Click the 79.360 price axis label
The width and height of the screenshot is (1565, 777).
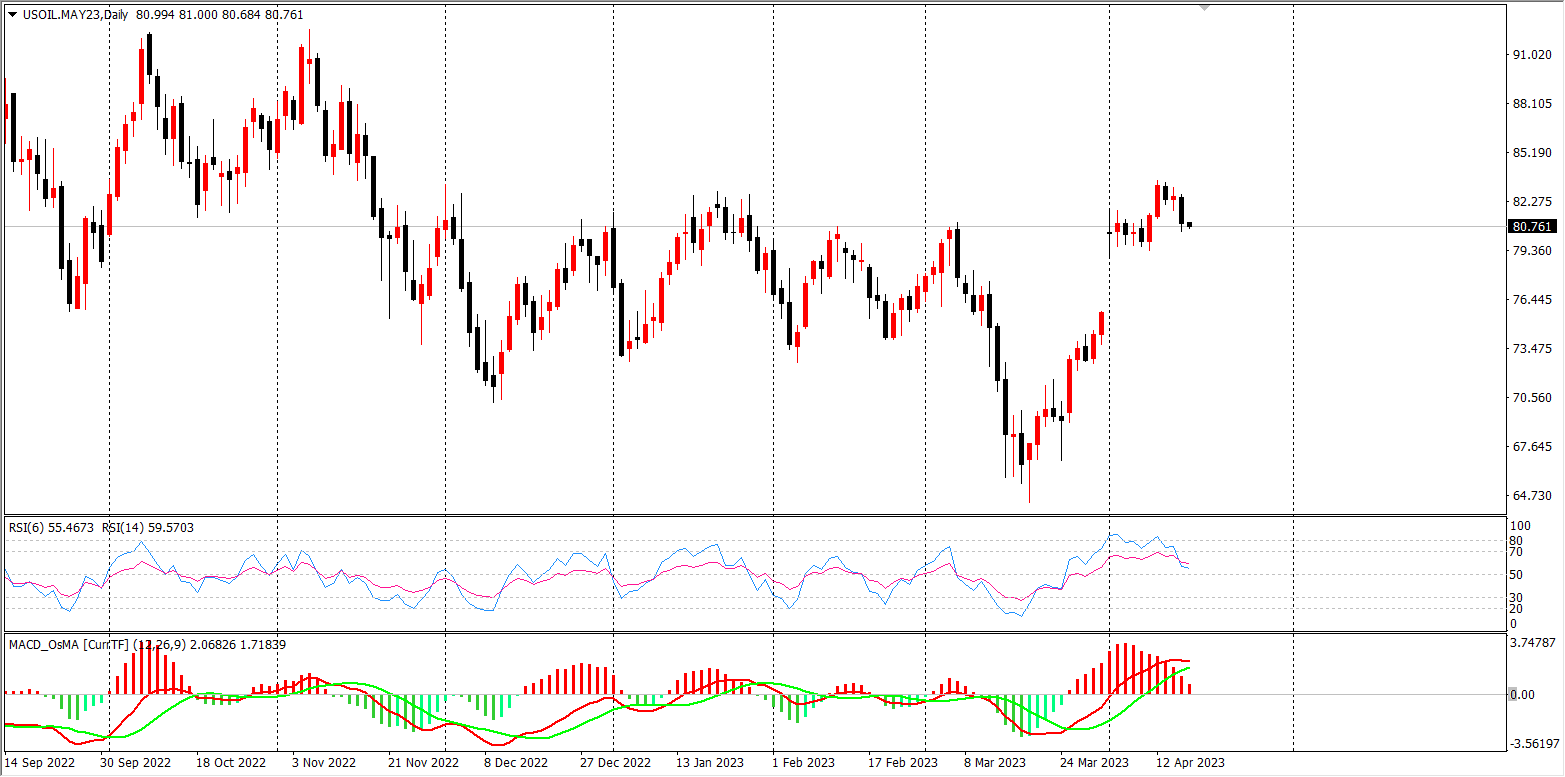pos(1532,251)
